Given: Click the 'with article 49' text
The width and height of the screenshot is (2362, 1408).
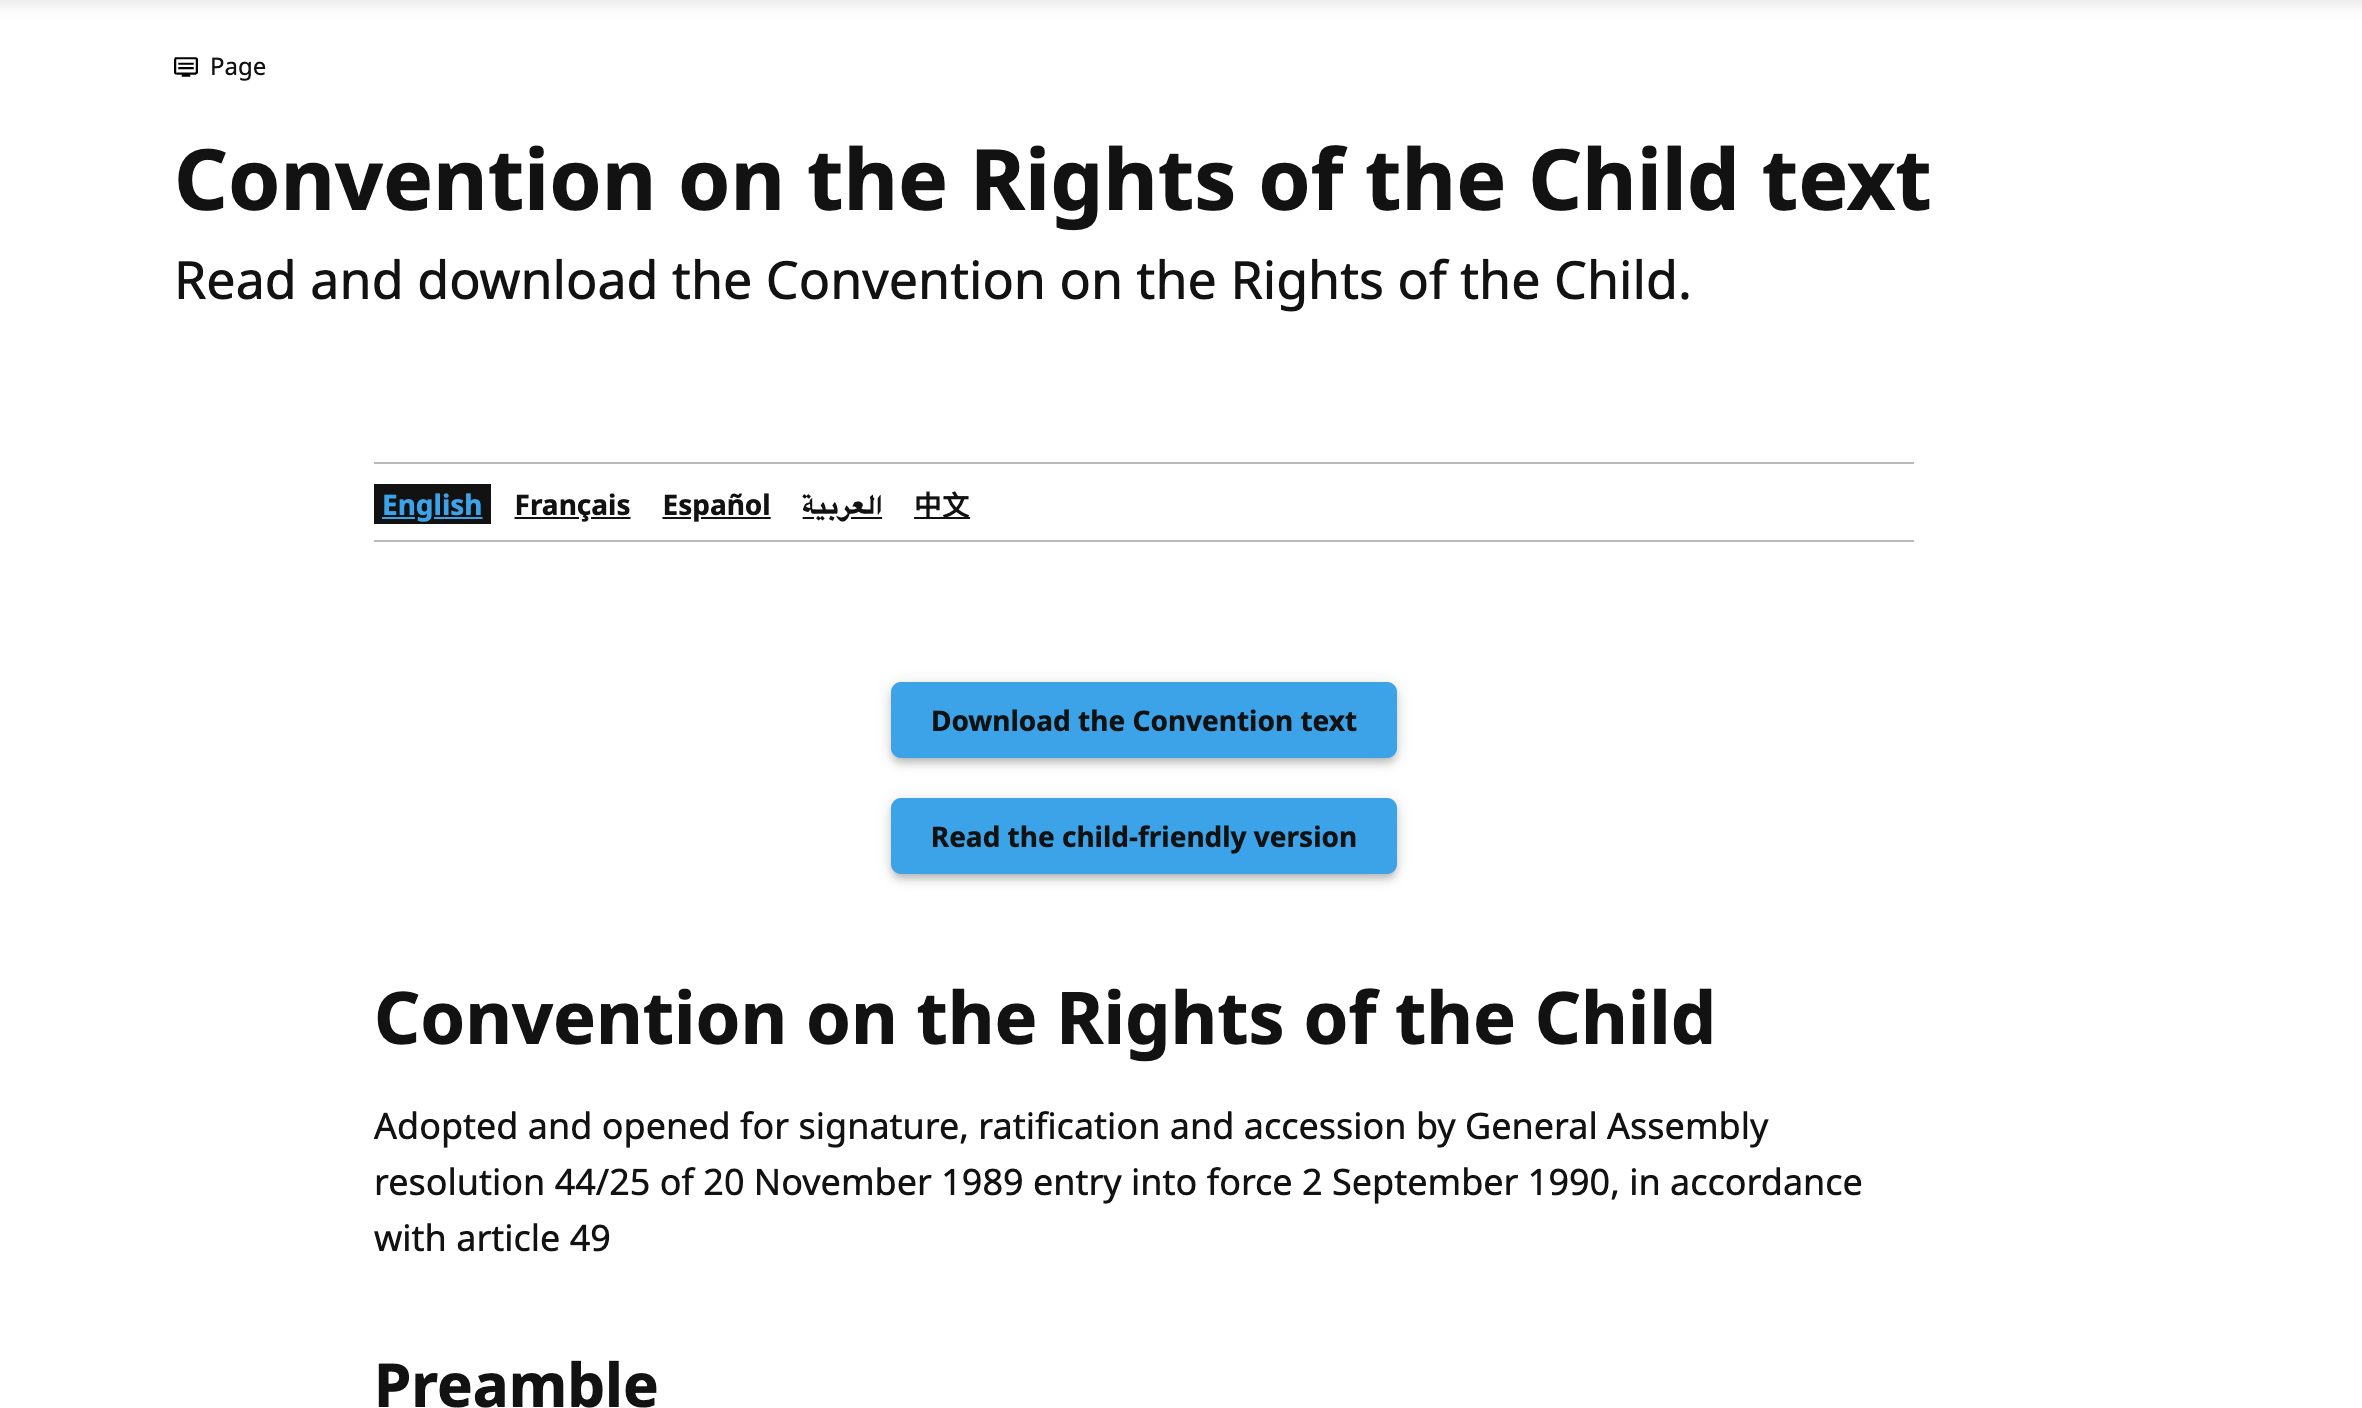Looking at the screenshot, I should pyautogui.click(x=492, y=1239).
